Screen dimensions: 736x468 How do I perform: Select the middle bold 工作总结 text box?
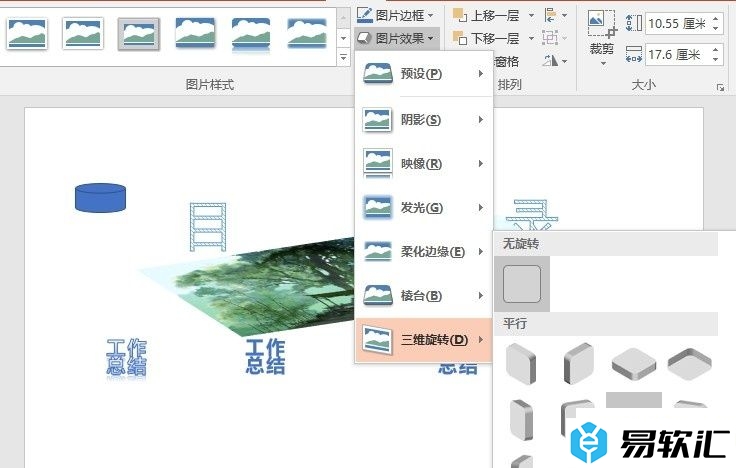point(265,357)
